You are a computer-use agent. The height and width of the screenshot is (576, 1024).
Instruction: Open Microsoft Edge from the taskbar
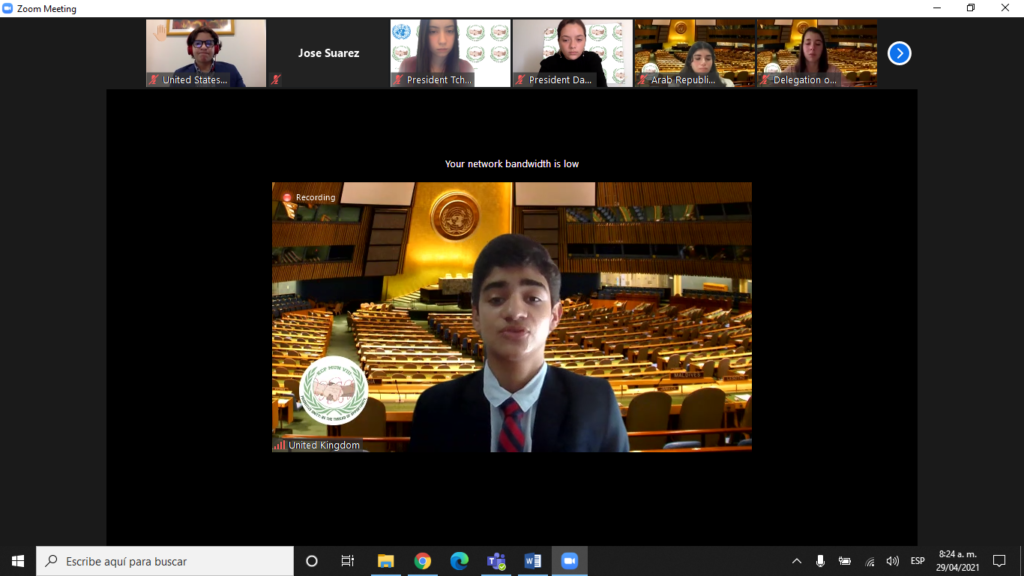click(x=457, y=561)
